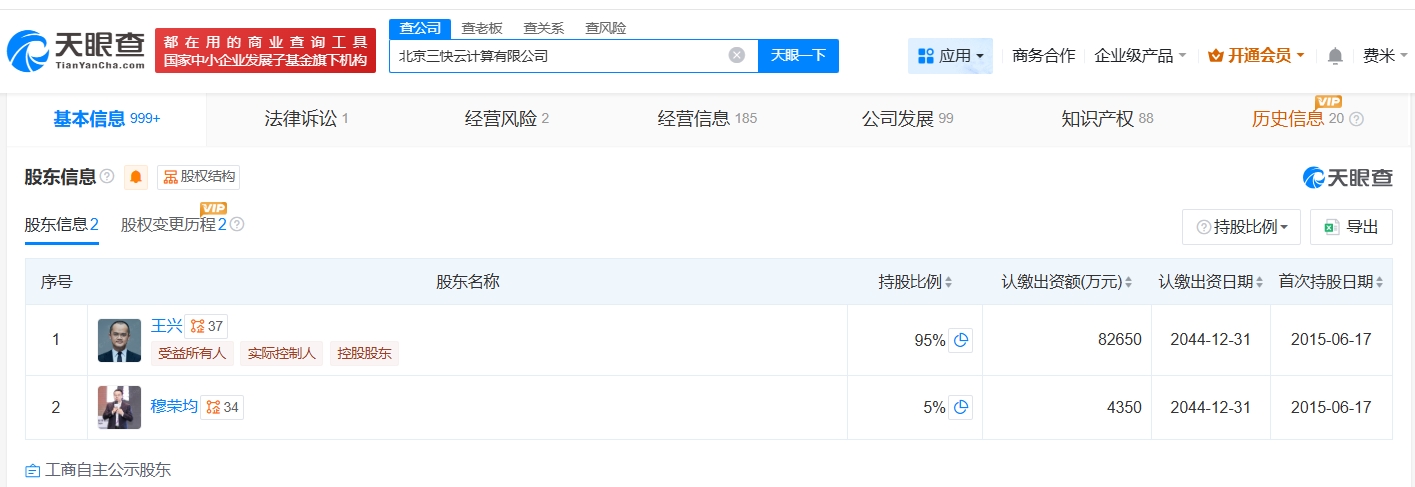Switch to the 法律诉讼 tab
Screen dimensions: 1415x487
click(x=306, y=119)
